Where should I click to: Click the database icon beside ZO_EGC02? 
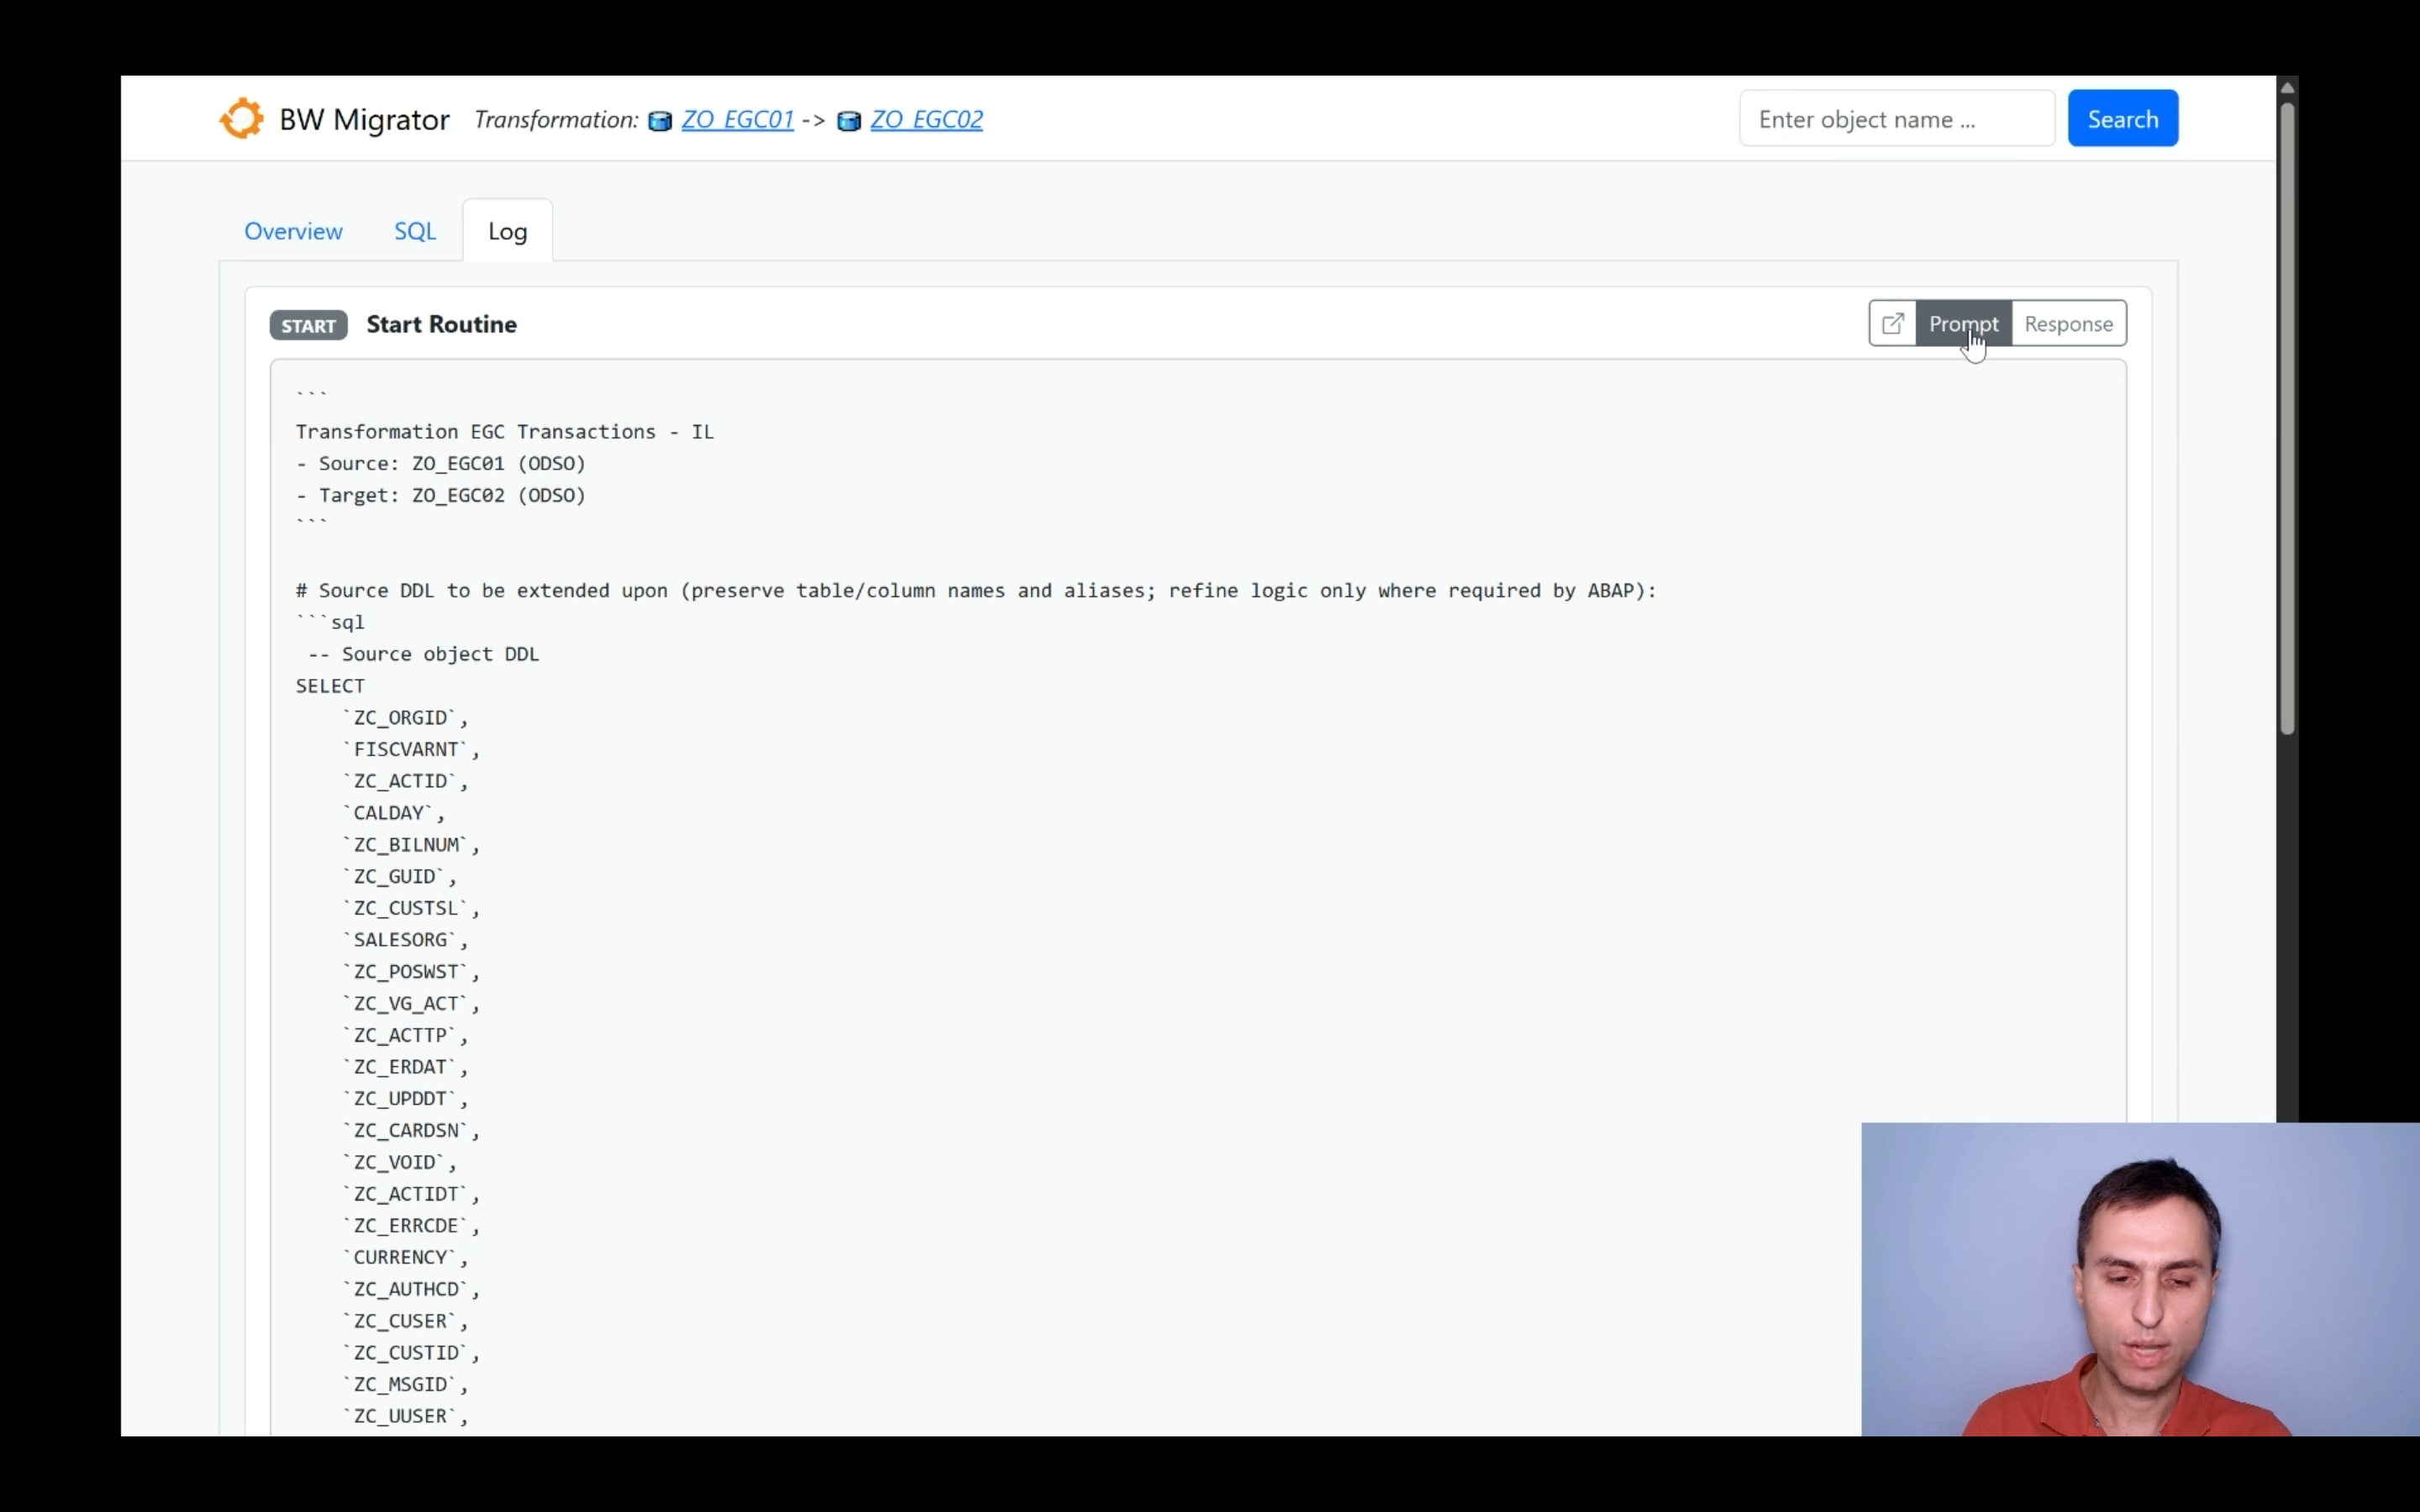[849, 121]
